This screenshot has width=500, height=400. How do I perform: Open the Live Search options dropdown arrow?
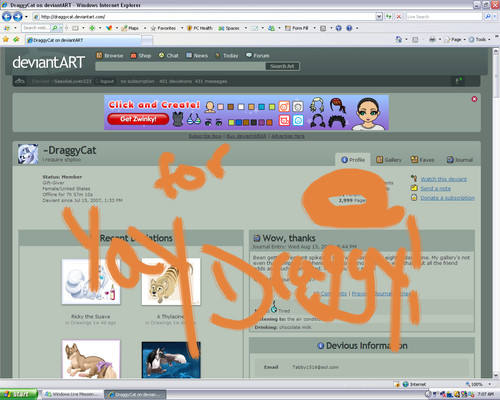(x=495, y=16)
